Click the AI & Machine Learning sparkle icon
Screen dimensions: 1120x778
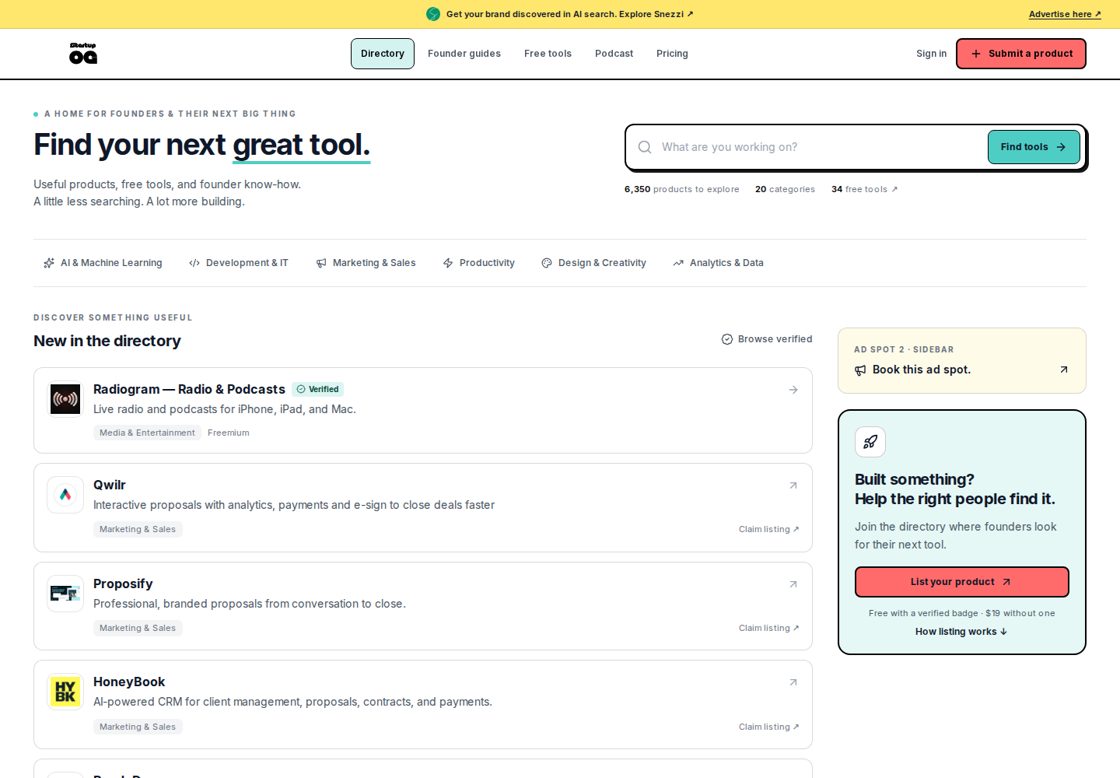tap(49, 263)
